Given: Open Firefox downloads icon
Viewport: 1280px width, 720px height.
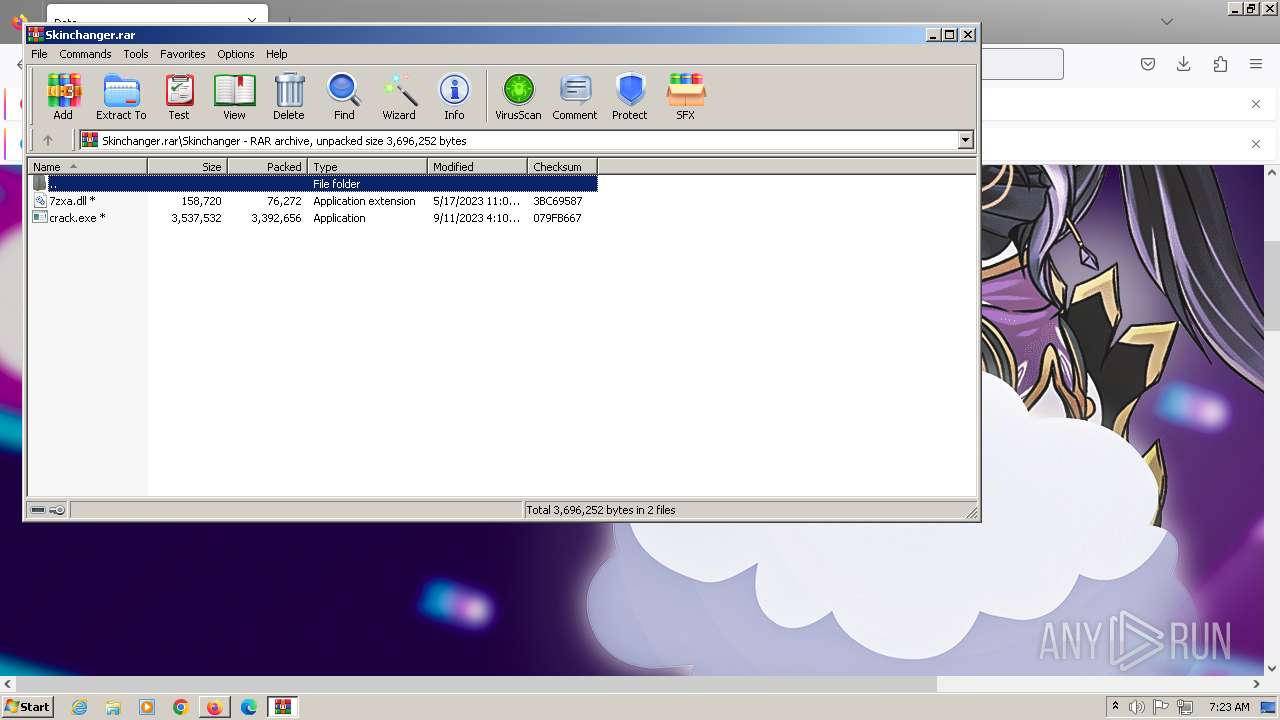Looking at the screenshot, I should (x=1184, y=64).
